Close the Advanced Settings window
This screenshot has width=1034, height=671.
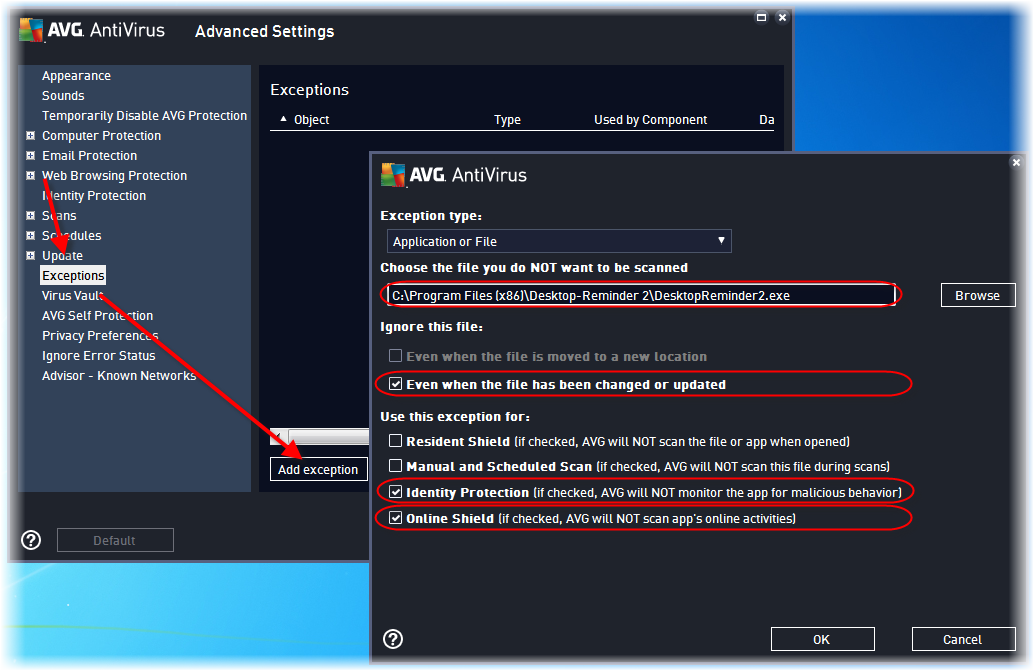click(x=782, y=17)
